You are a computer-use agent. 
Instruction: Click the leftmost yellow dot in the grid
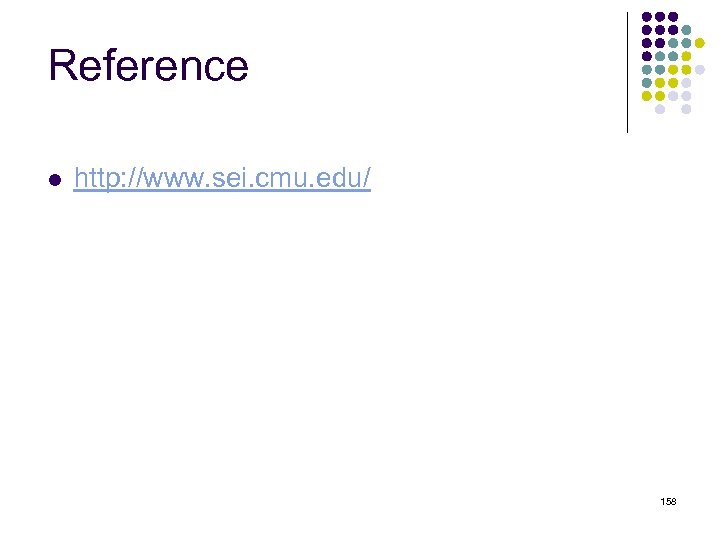tap(647, 96)
